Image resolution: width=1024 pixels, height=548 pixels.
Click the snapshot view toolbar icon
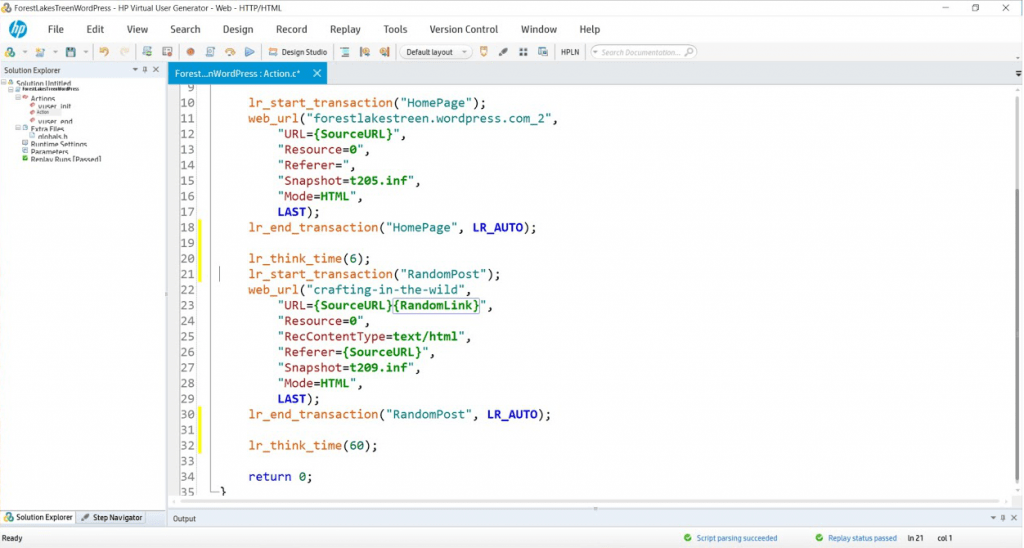(364, 52)
